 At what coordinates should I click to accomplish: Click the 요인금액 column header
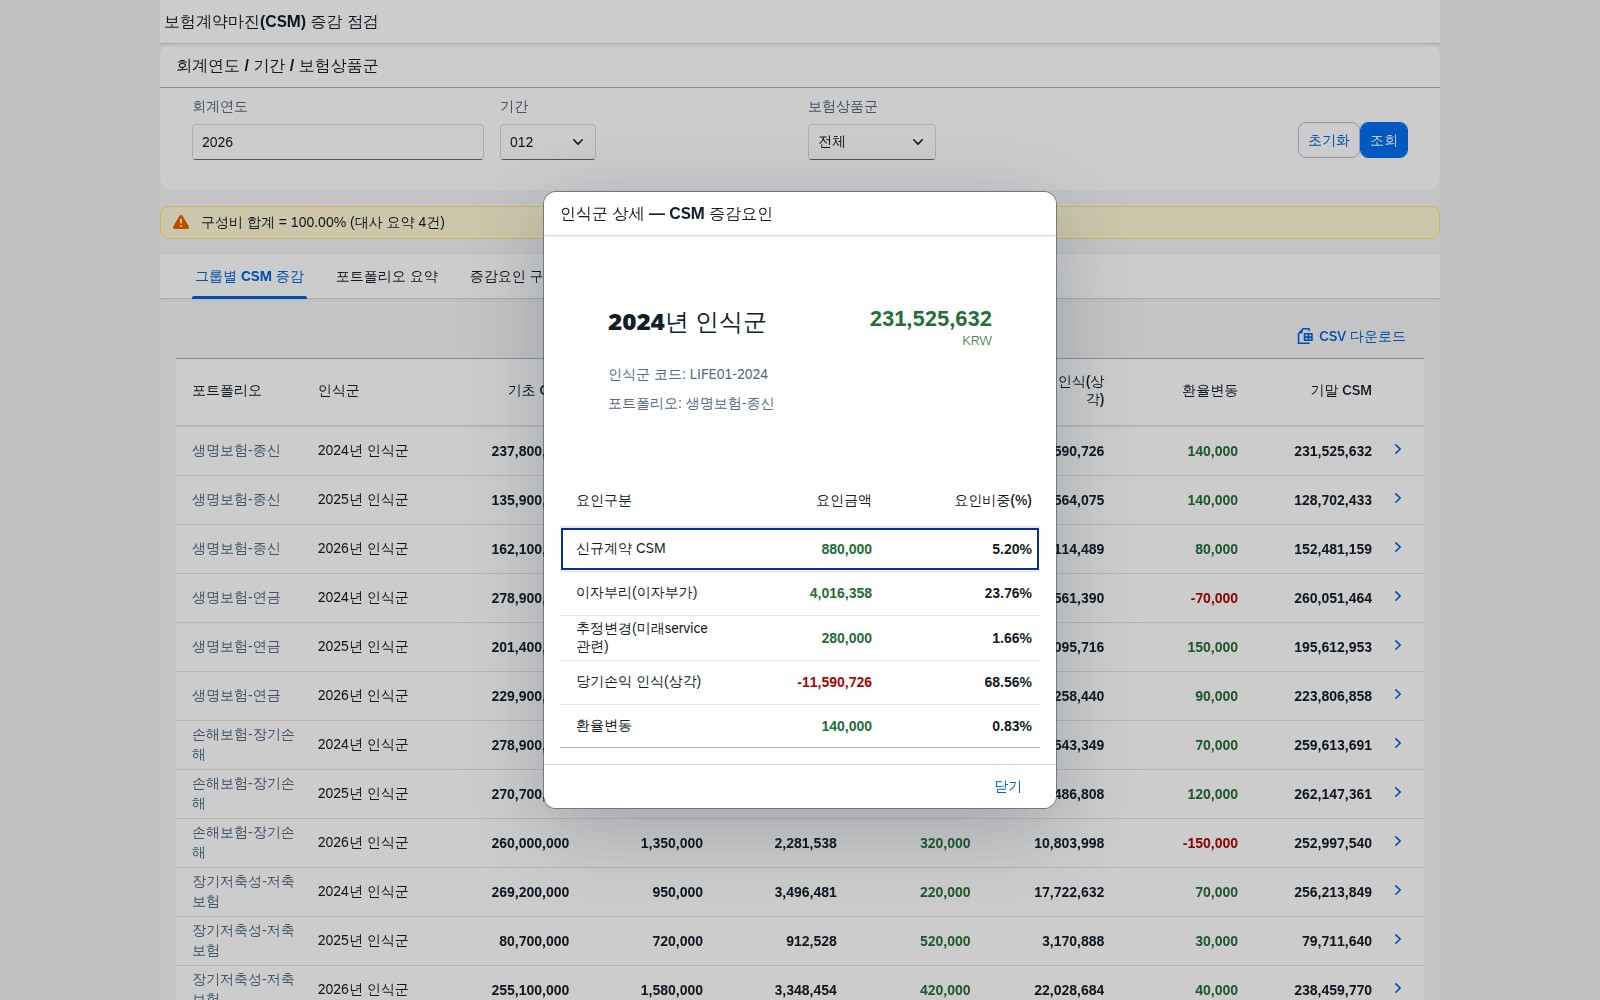(x=844, y=501)
